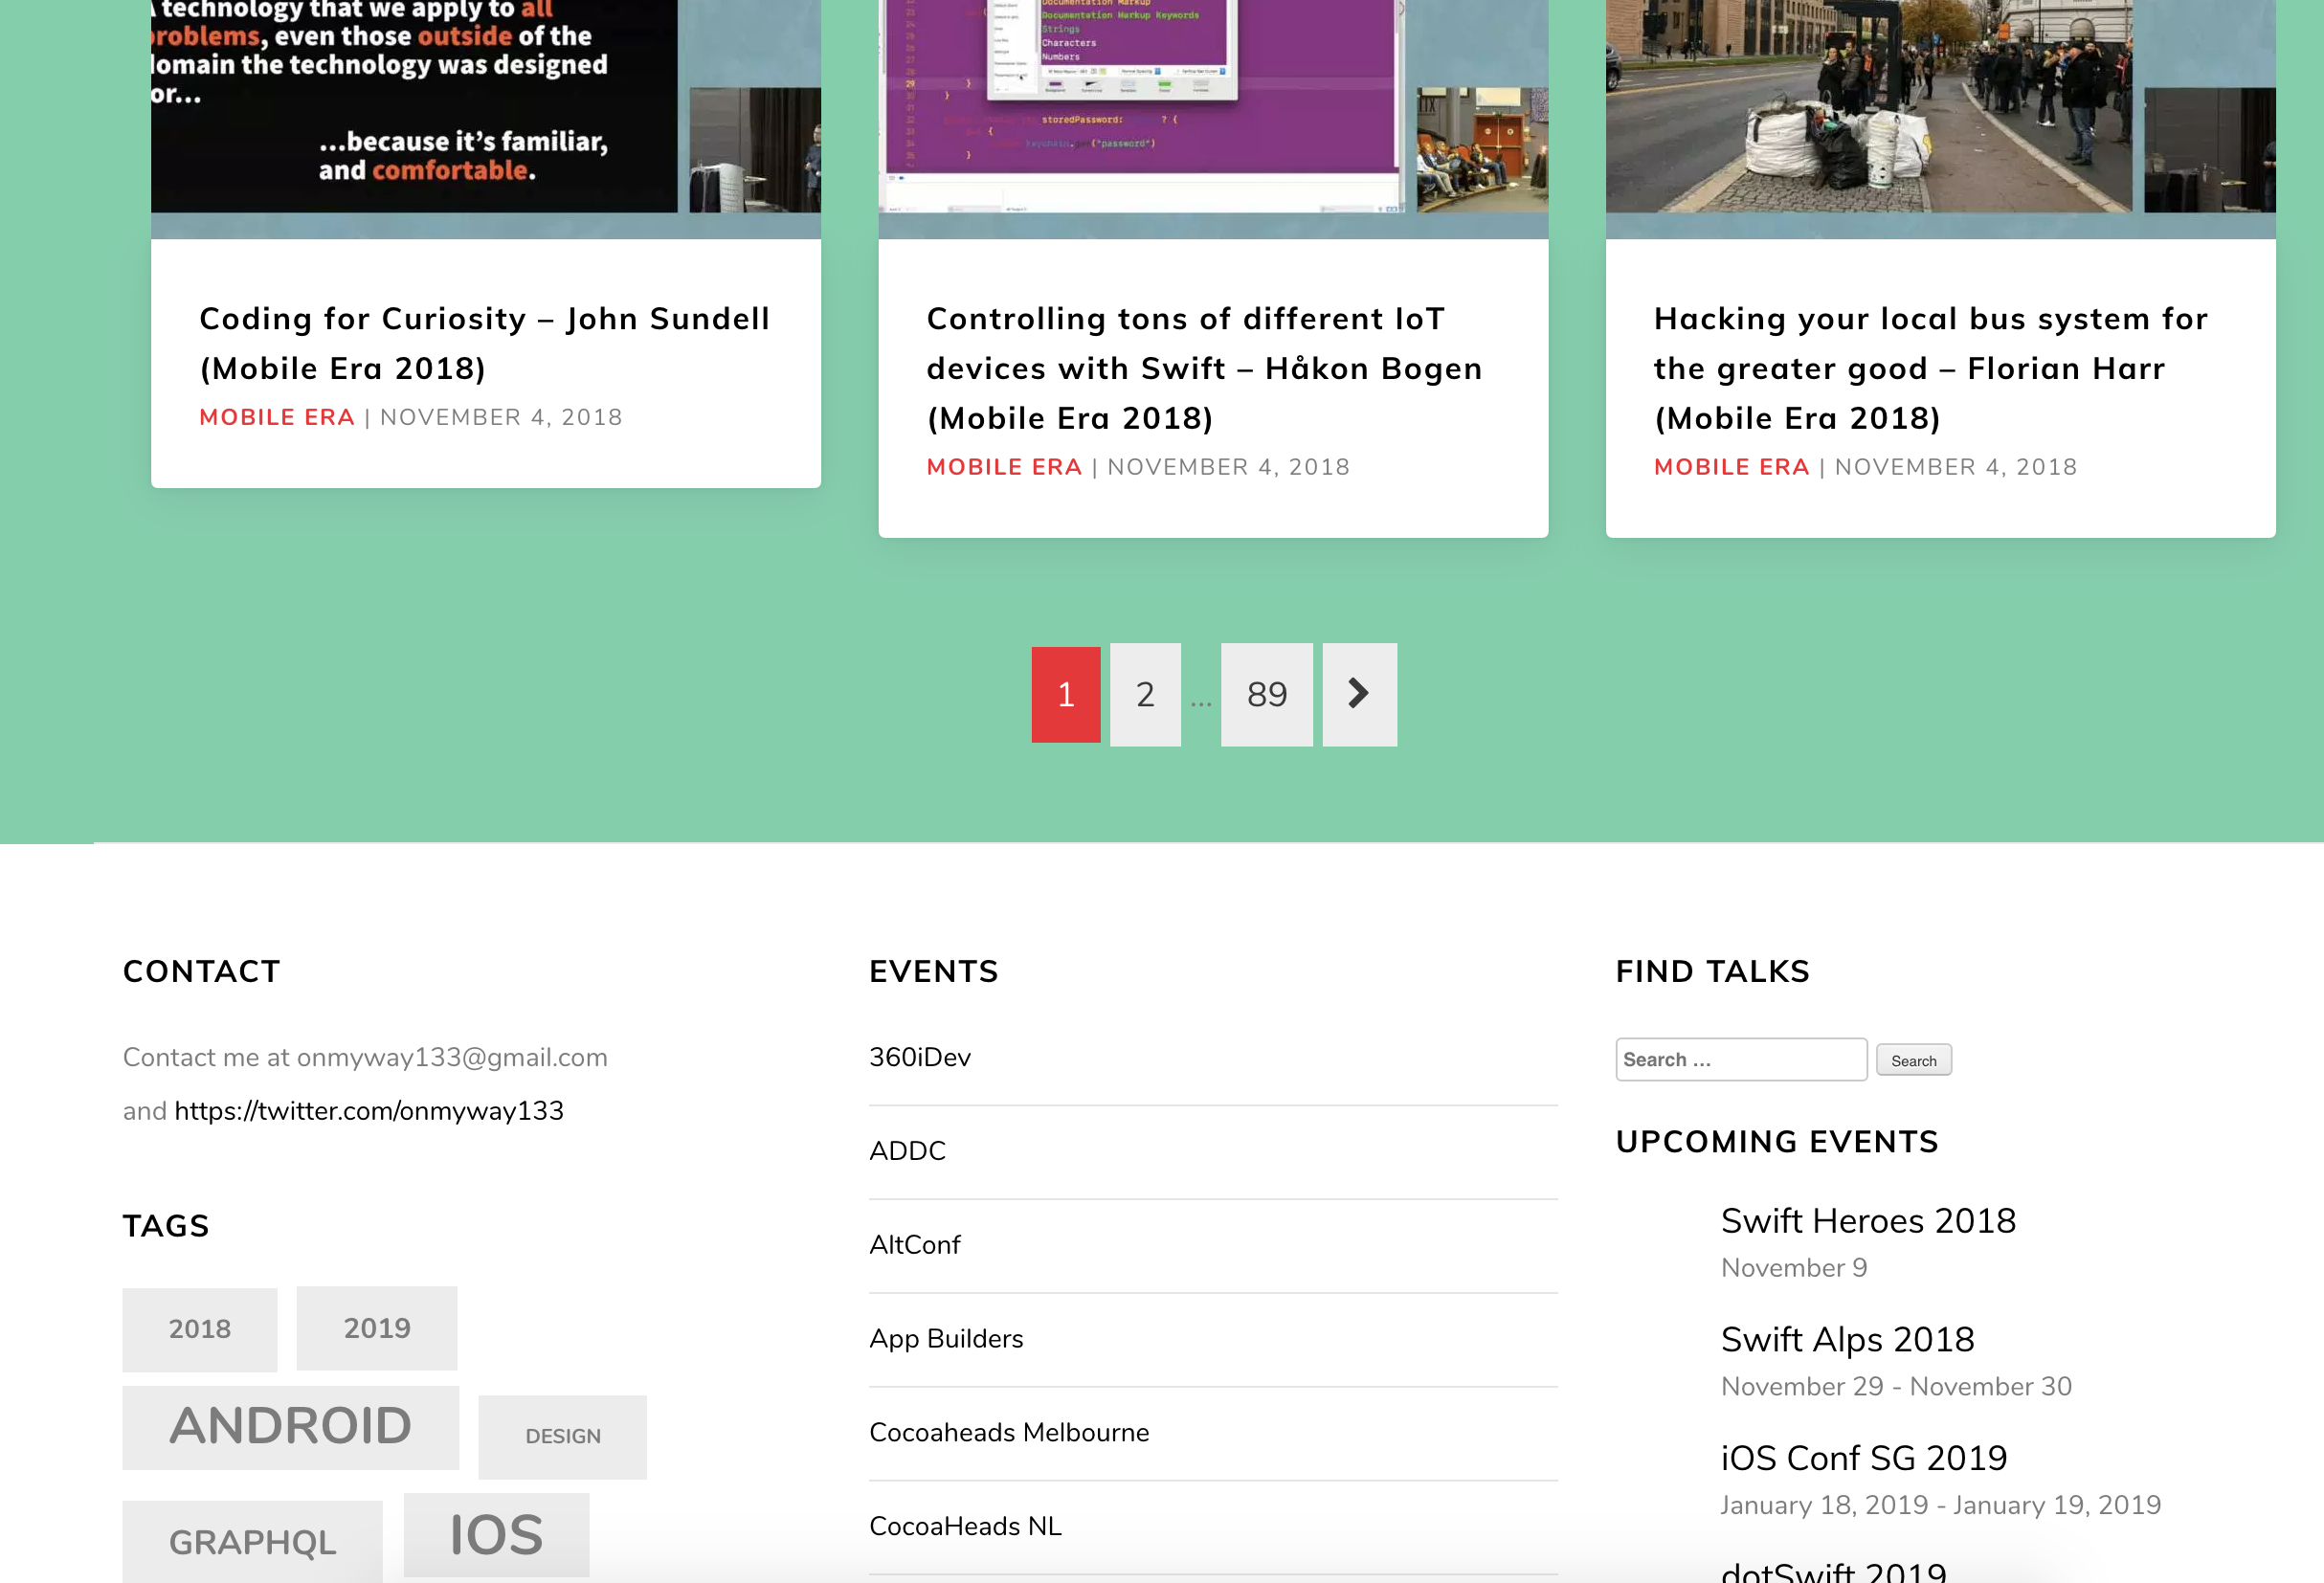Open the 360iDev events page
2324x1583 pixels.
(918, 1056)
